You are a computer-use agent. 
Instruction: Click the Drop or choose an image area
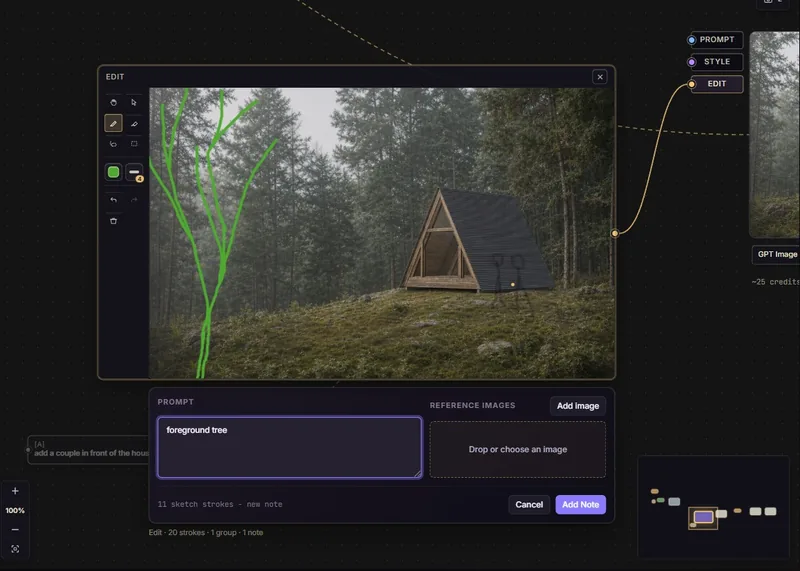point(517,449)
